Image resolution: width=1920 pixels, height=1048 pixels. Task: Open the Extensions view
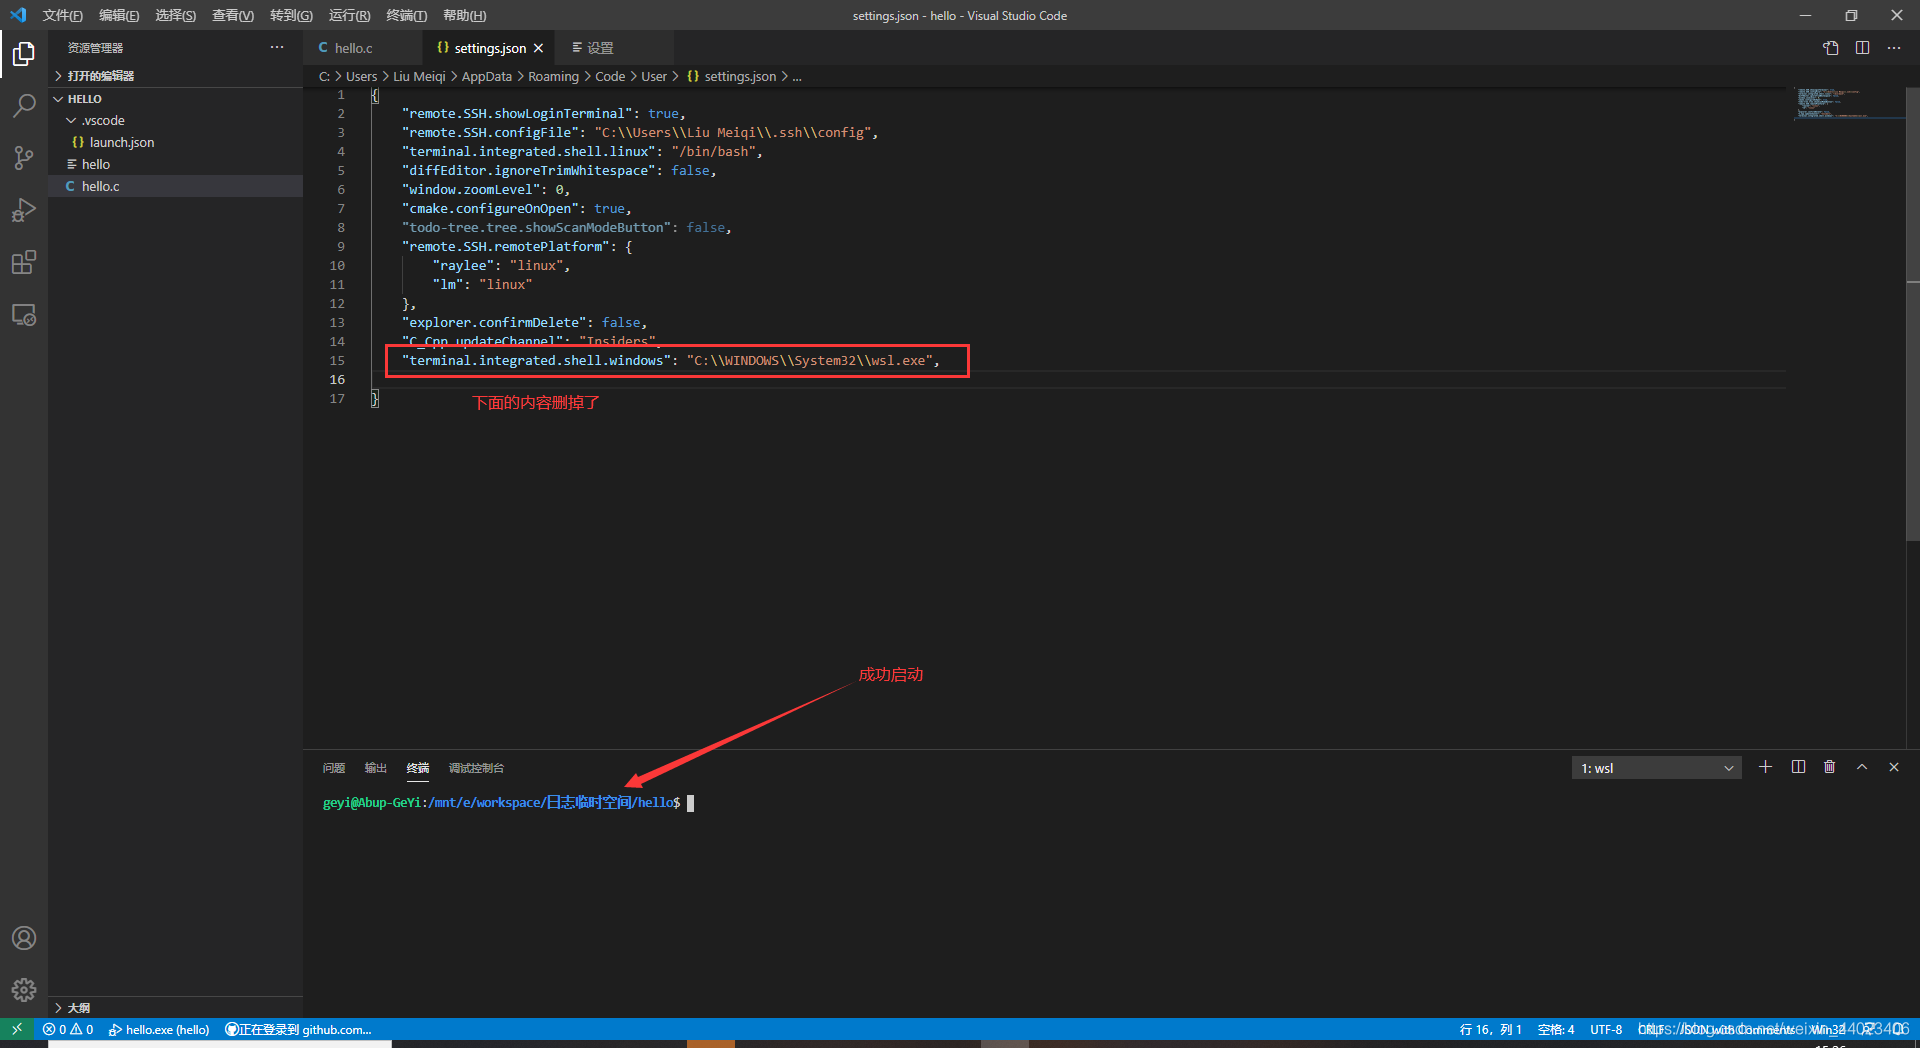click(x=24, y=262)
